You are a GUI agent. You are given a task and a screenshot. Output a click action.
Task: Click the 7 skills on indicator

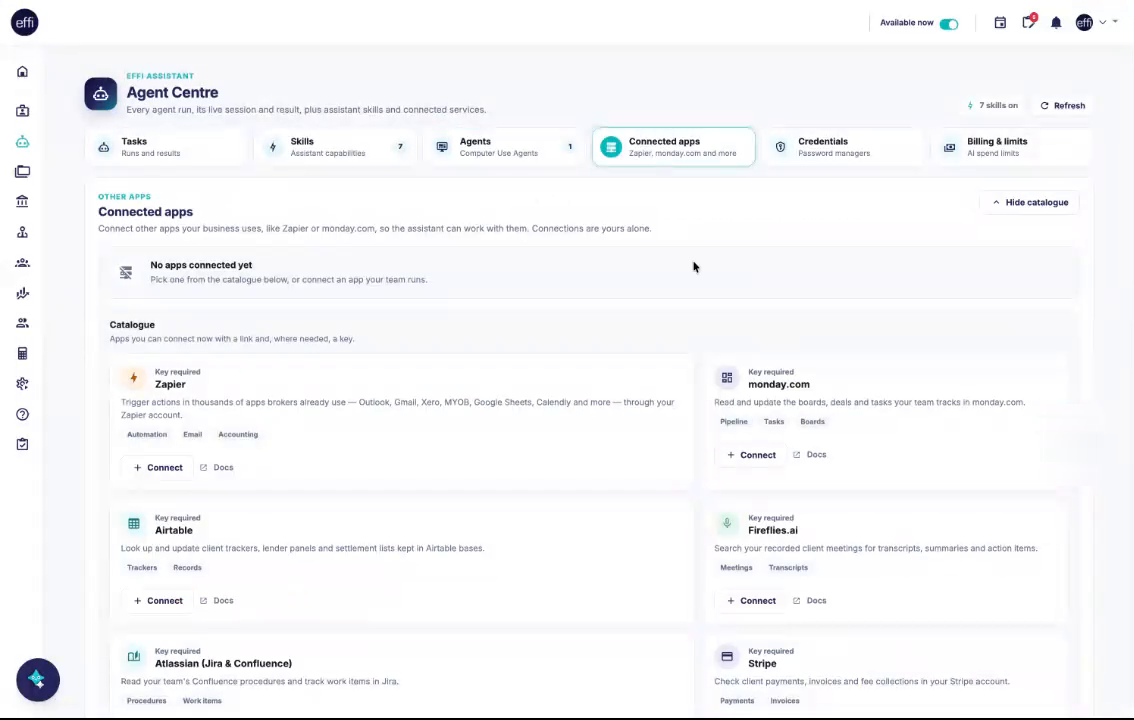tap(992, 106)
